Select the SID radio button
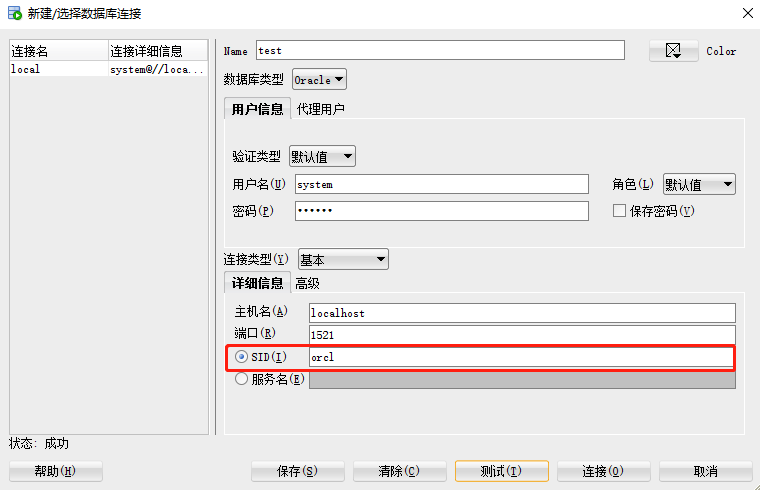 [x=241, y=357]
